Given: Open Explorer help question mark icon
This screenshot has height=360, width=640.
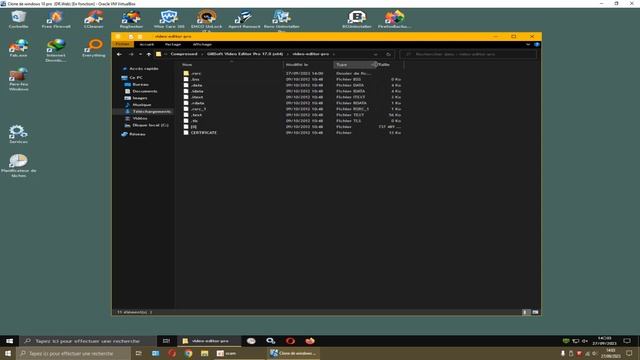Looking at the screenshot, I should point(537,44).
